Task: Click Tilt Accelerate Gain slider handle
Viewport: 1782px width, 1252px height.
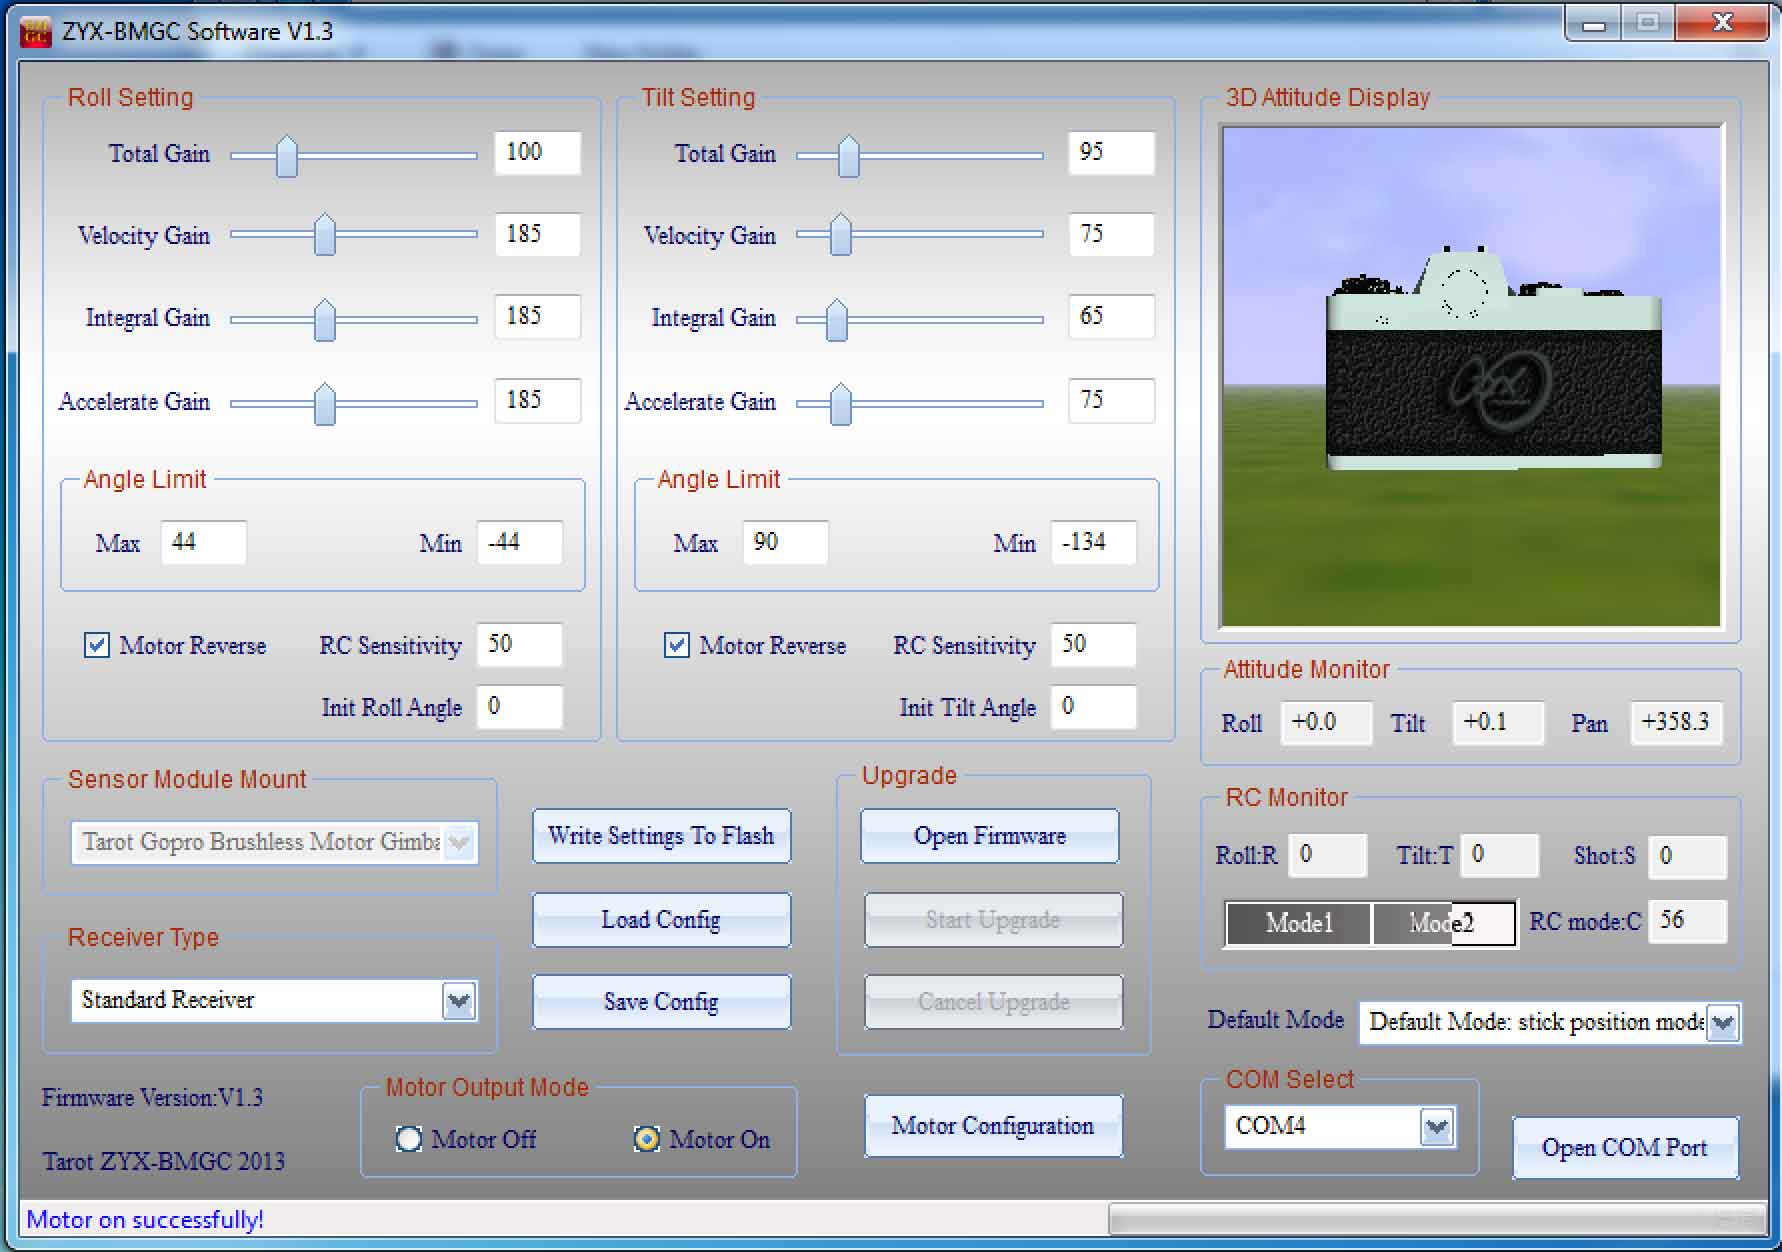Action: coord(841,404)
